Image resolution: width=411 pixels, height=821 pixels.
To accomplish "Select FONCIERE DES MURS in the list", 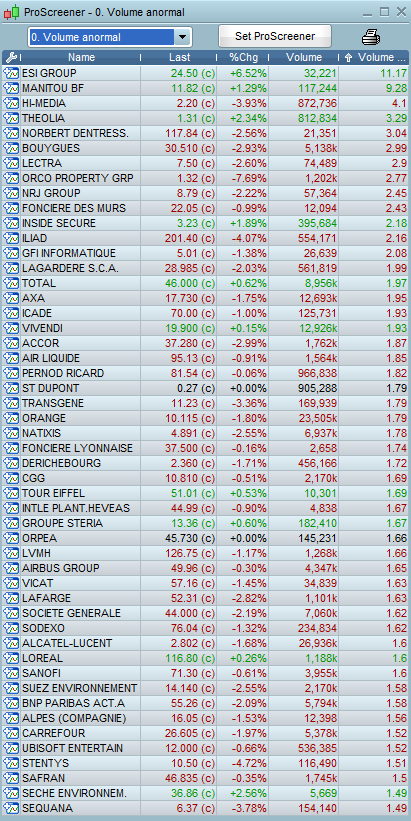I will (74, 208).
